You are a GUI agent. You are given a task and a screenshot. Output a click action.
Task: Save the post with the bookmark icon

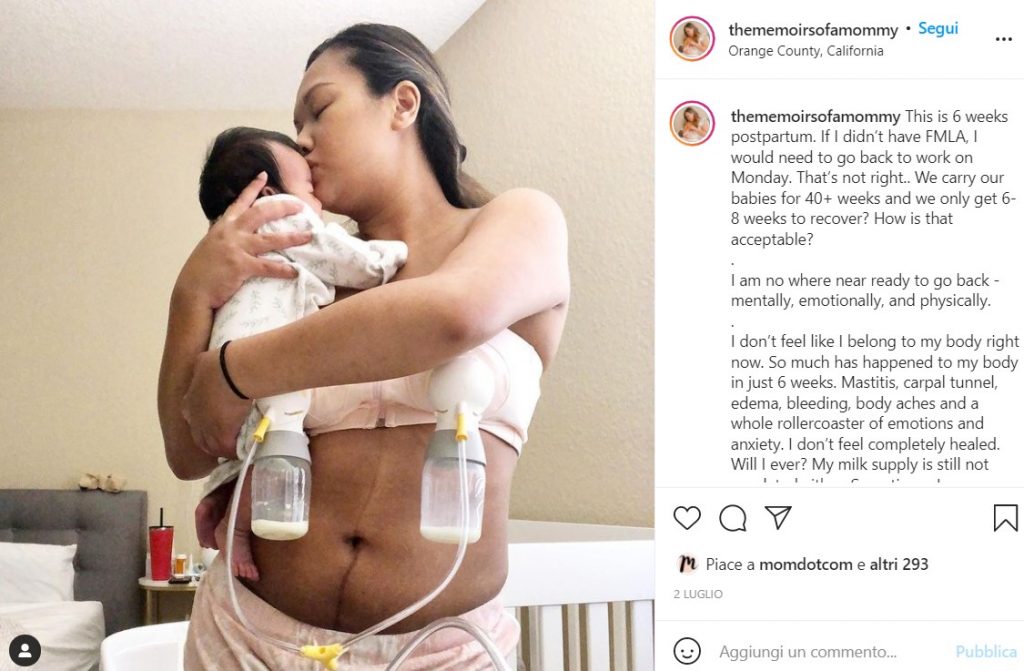coord(1005,517)
